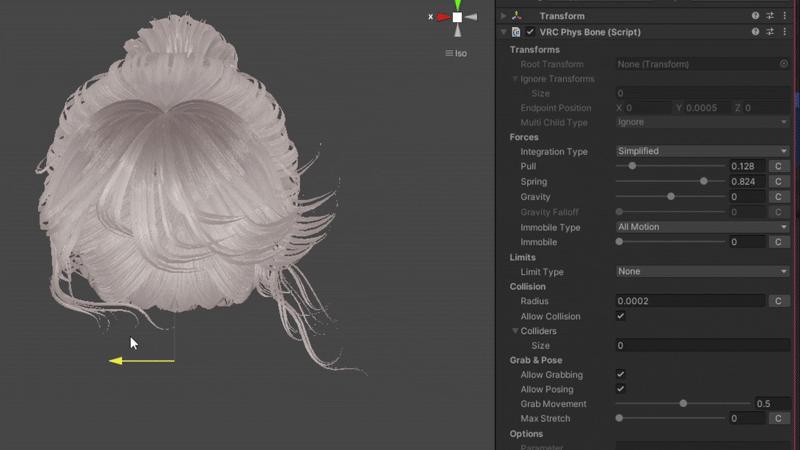Collapse the Colliders list foldout

516,331
